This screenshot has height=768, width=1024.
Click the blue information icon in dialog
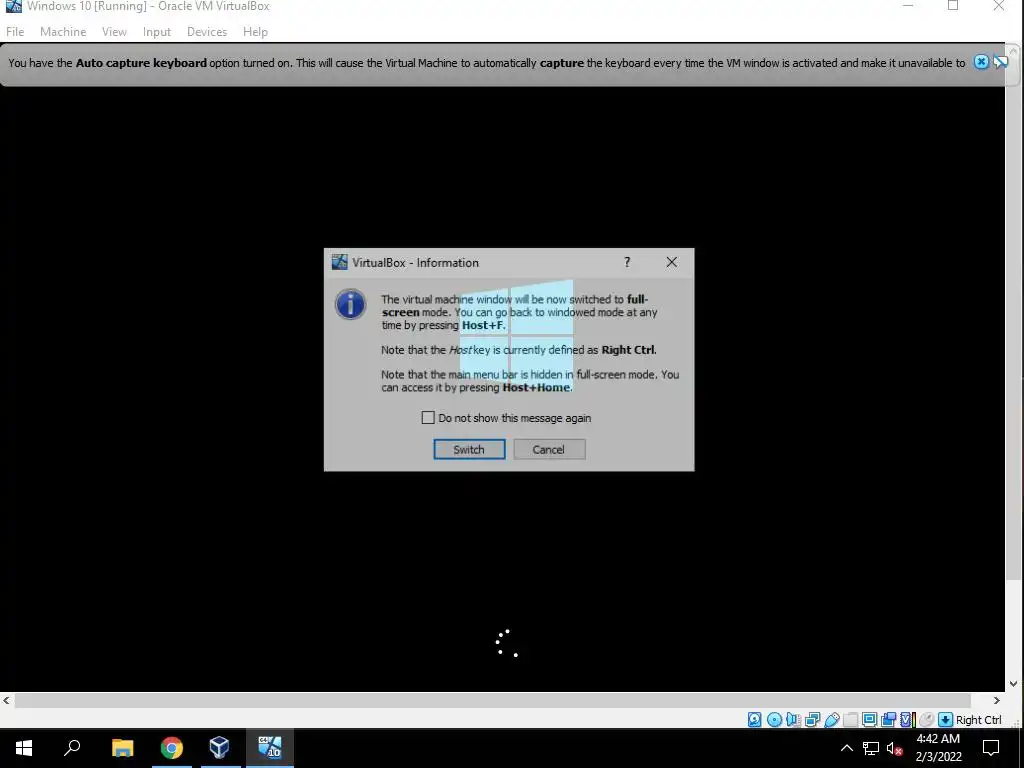pyautogui.click(x=351, y=304)
